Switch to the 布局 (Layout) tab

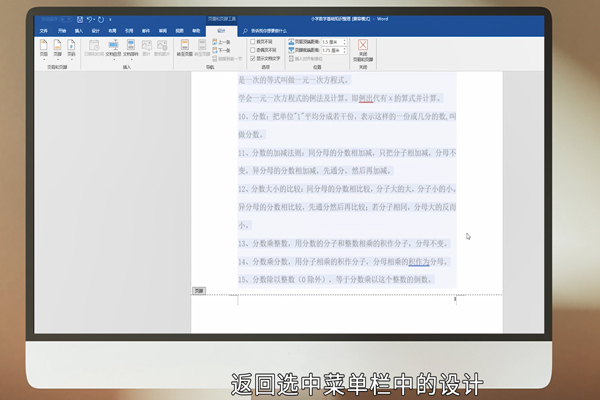(112, 31)
